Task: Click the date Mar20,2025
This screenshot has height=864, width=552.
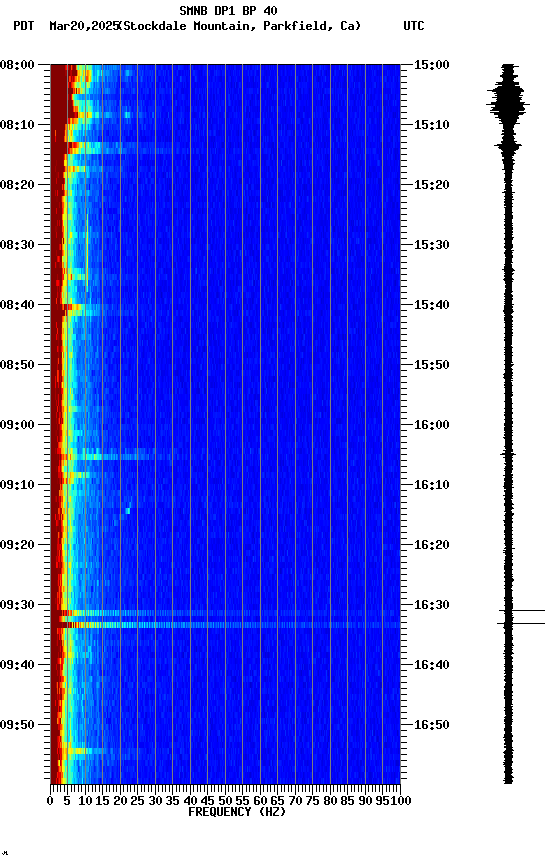Action: pos(84,26)
